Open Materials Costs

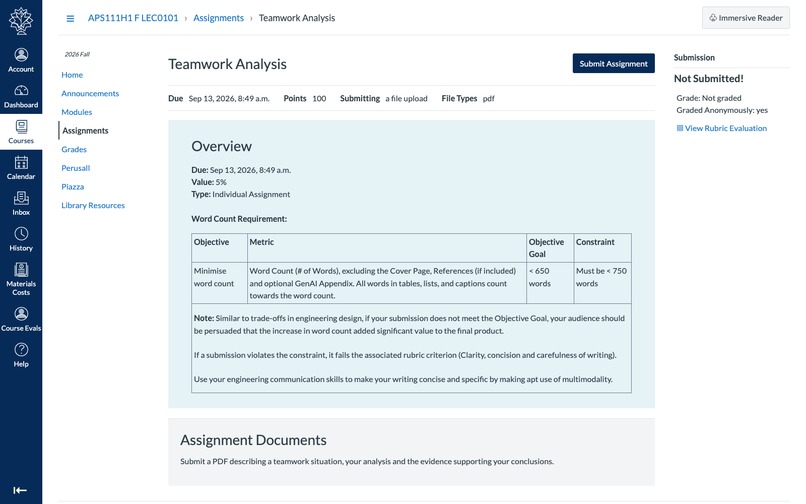point(21,279)
